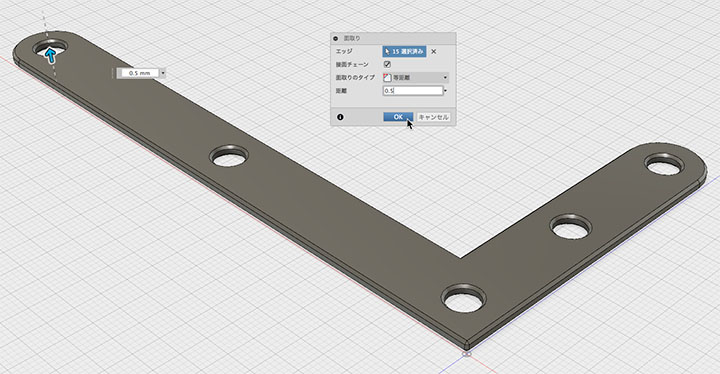Collapse the 面取り dialog with minus icon
This screenshot has height=374, width=720.
coord(335,39)
